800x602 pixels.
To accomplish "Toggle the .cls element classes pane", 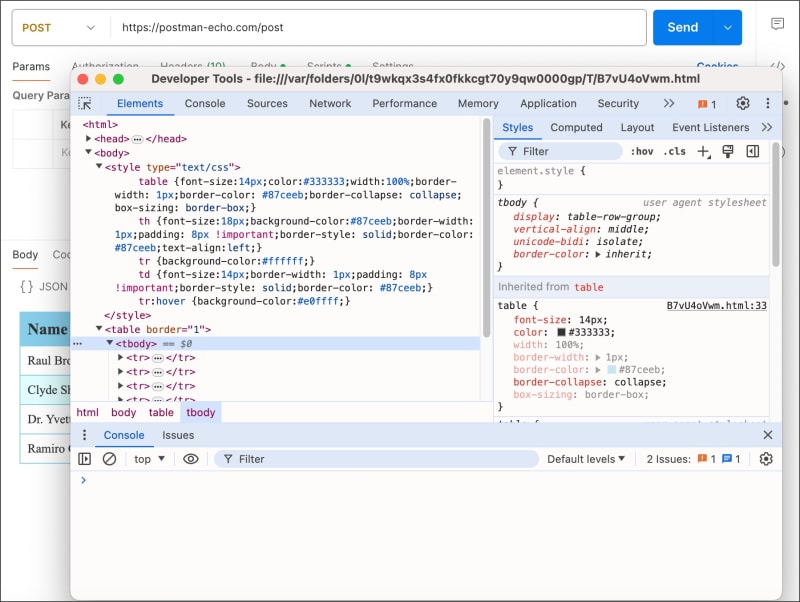I will pos(676,151).
